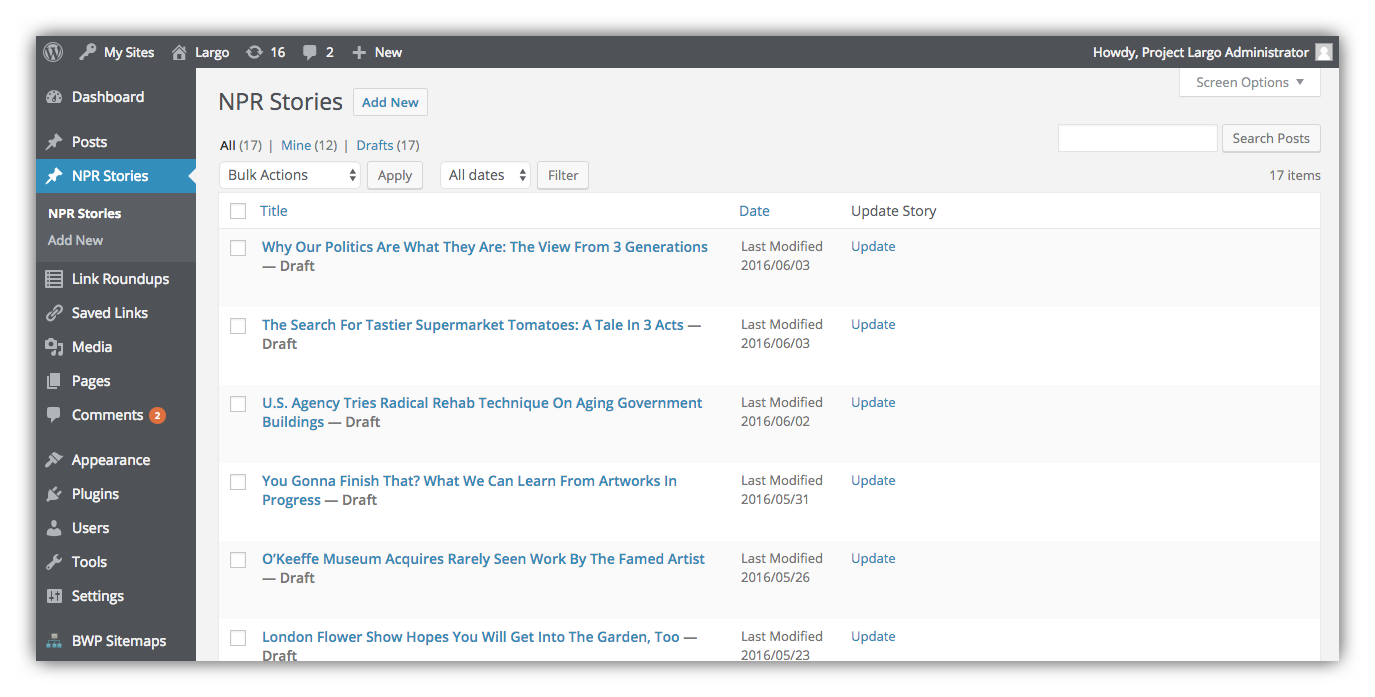Click the administrator avatar image
Image resolution: width=1375 pixels, height=697 pixels.
coord(1323,52)
